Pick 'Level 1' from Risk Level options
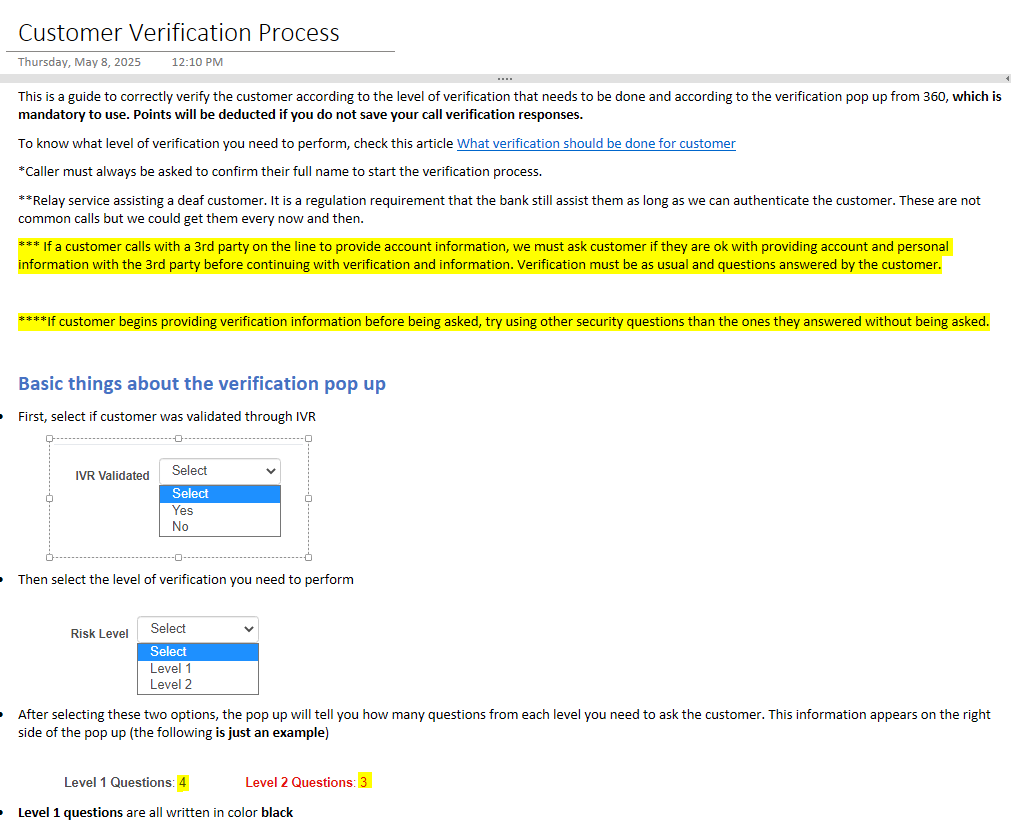Image resolution: width=1011 pixels, height=835 pixels. tap(171, 668)
